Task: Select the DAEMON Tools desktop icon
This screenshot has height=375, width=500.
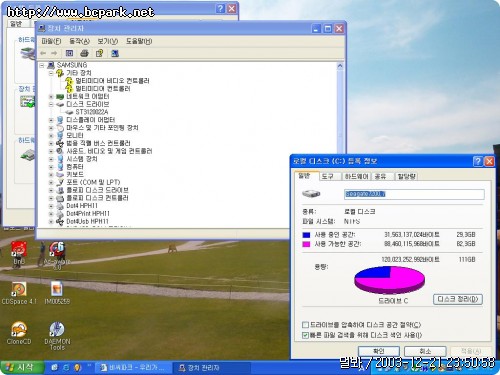Action: pos(57,335)
